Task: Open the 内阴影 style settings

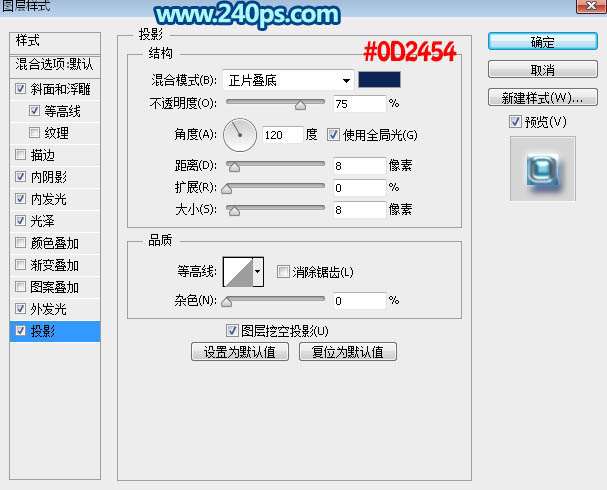Action: (48, 177)
